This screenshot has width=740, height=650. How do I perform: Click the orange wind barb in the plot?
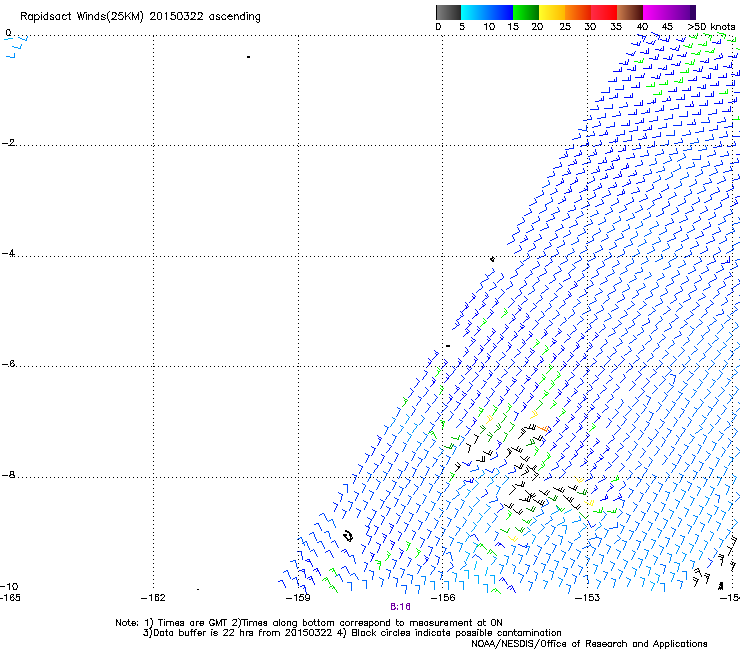(x=543, y=429)
